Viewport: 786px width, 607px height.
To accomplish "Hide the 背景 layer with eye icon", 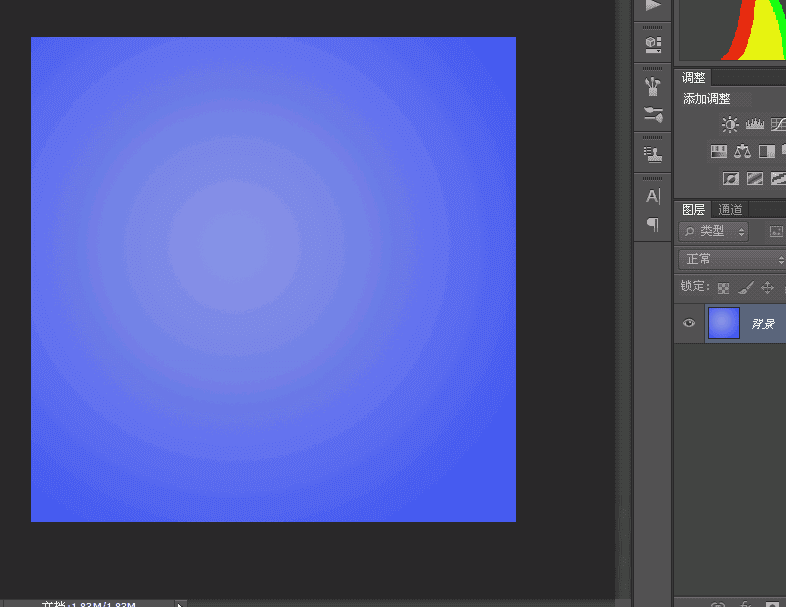I will tap(689, 323).
